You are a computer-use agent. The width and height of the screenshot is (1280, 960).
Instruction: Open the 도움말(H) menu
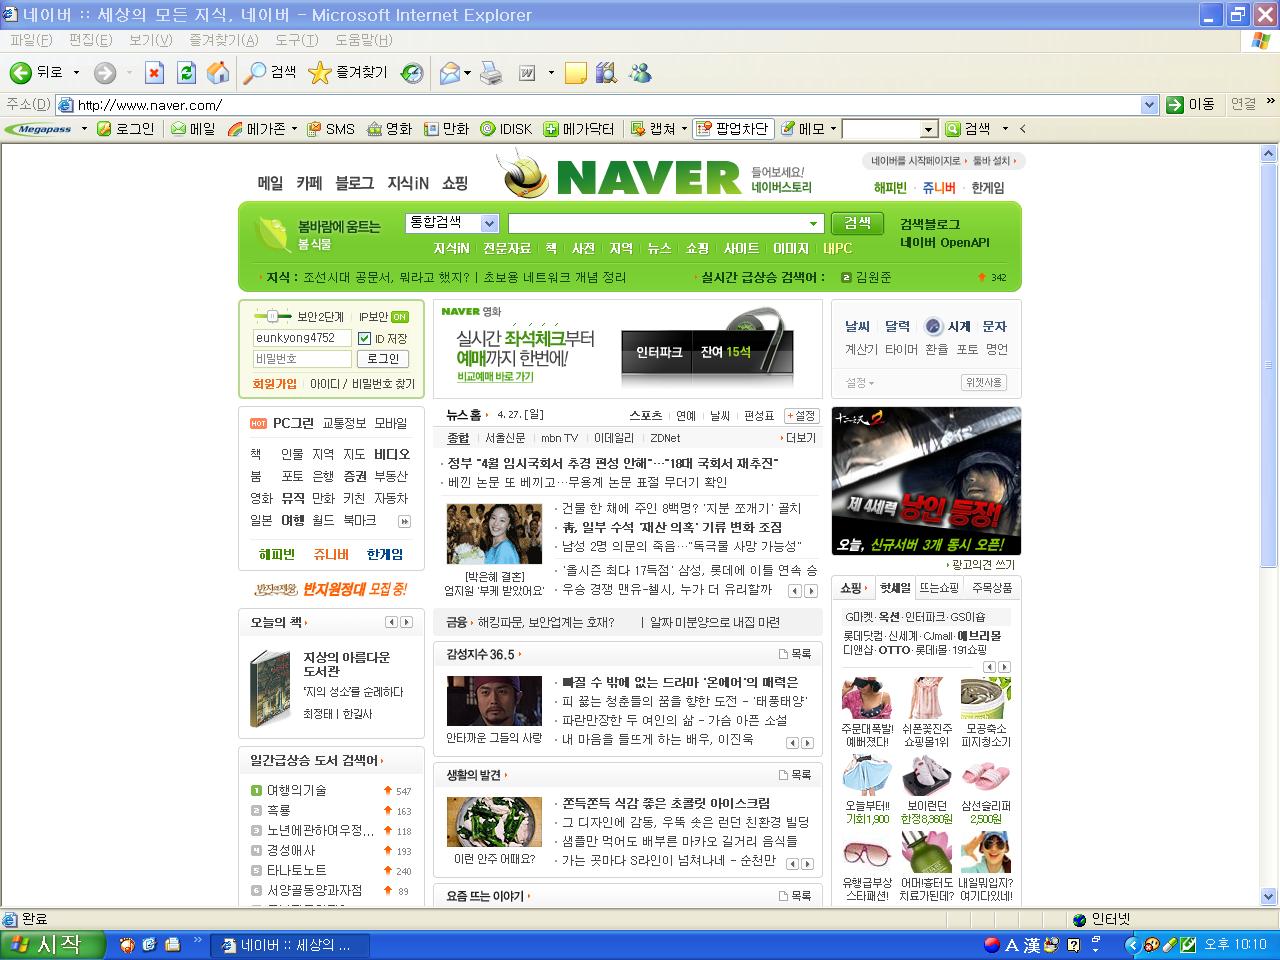[363, 40]
